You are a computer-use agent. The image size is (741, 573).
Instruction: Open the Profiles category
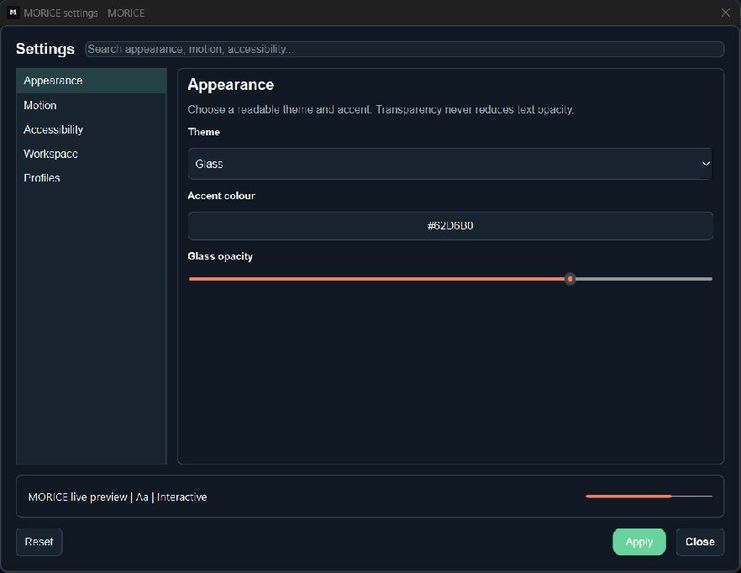click(91, 178)
